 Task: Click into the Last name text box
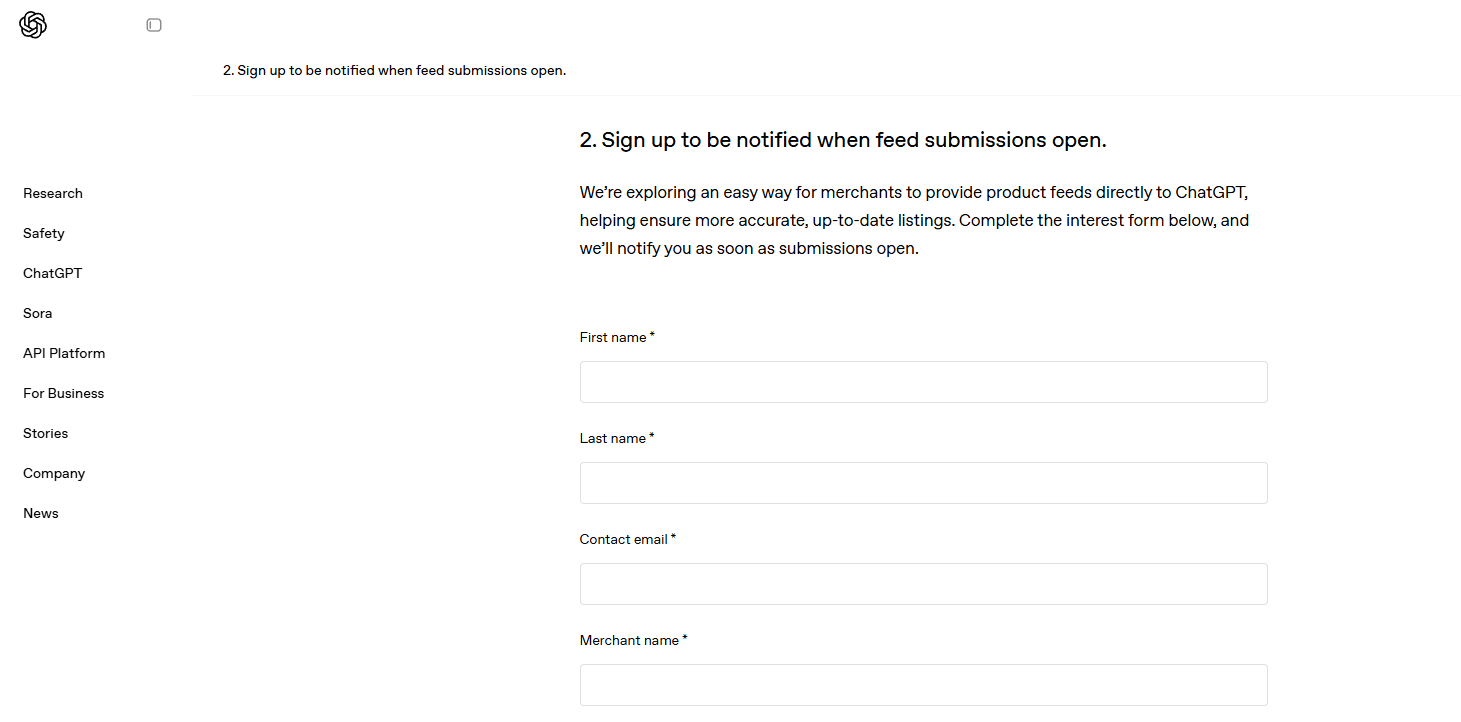923,483
